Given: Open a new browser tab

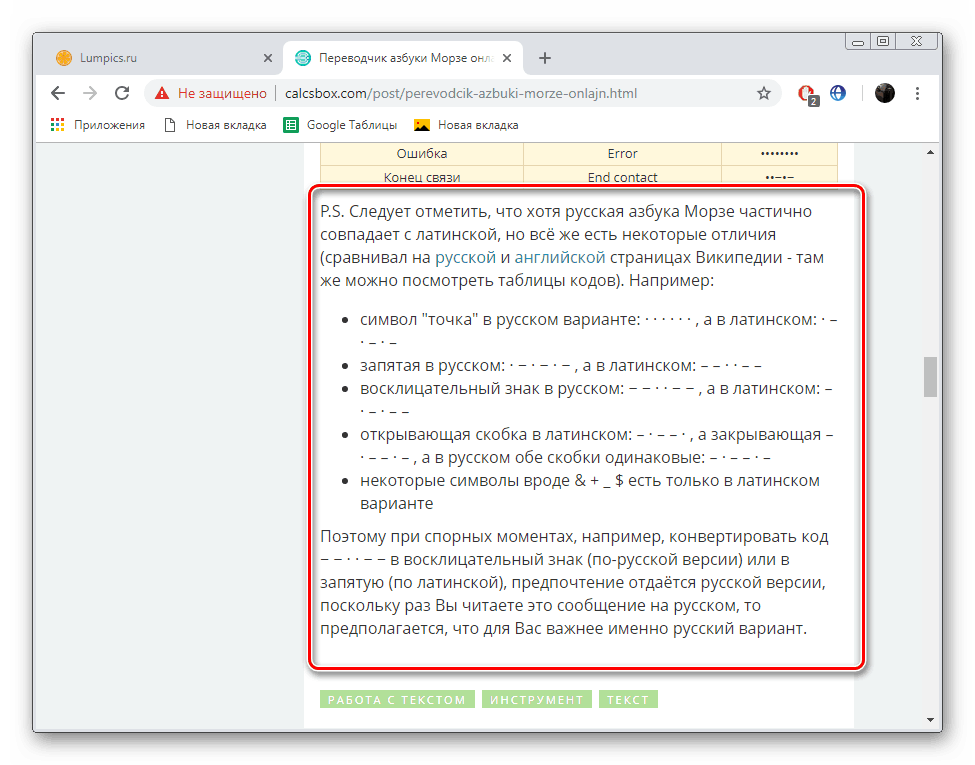Looking at the screenshot, I should tap(545, 58).
